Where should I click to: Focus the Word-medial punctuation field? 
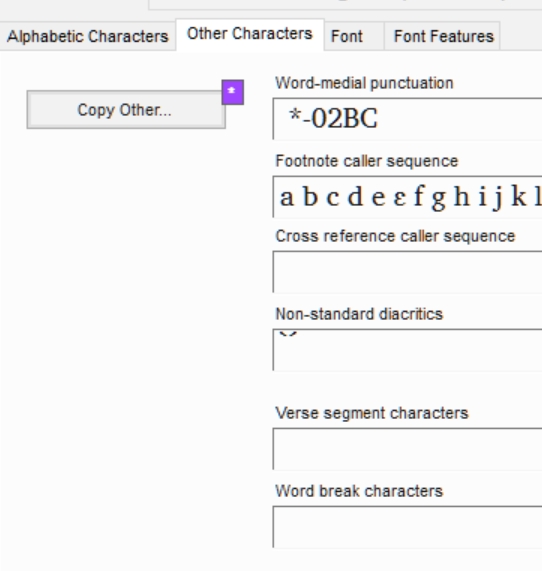coord(407,119)
